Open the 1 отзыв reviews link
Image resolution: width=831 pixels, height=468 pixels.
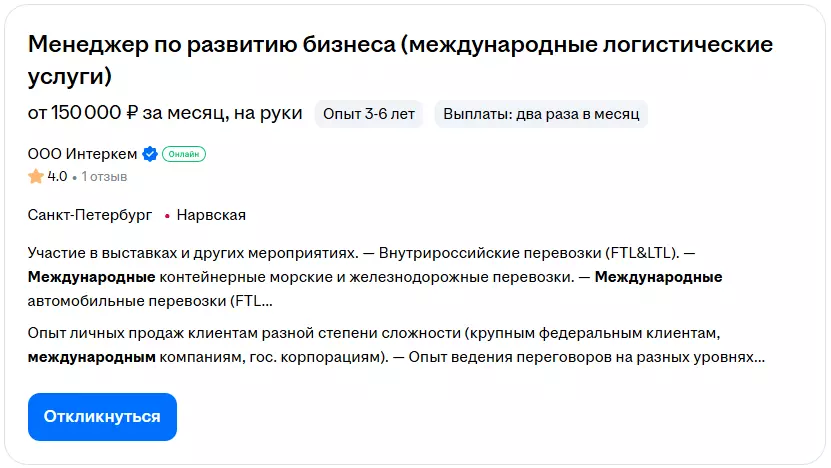(104, 177)
